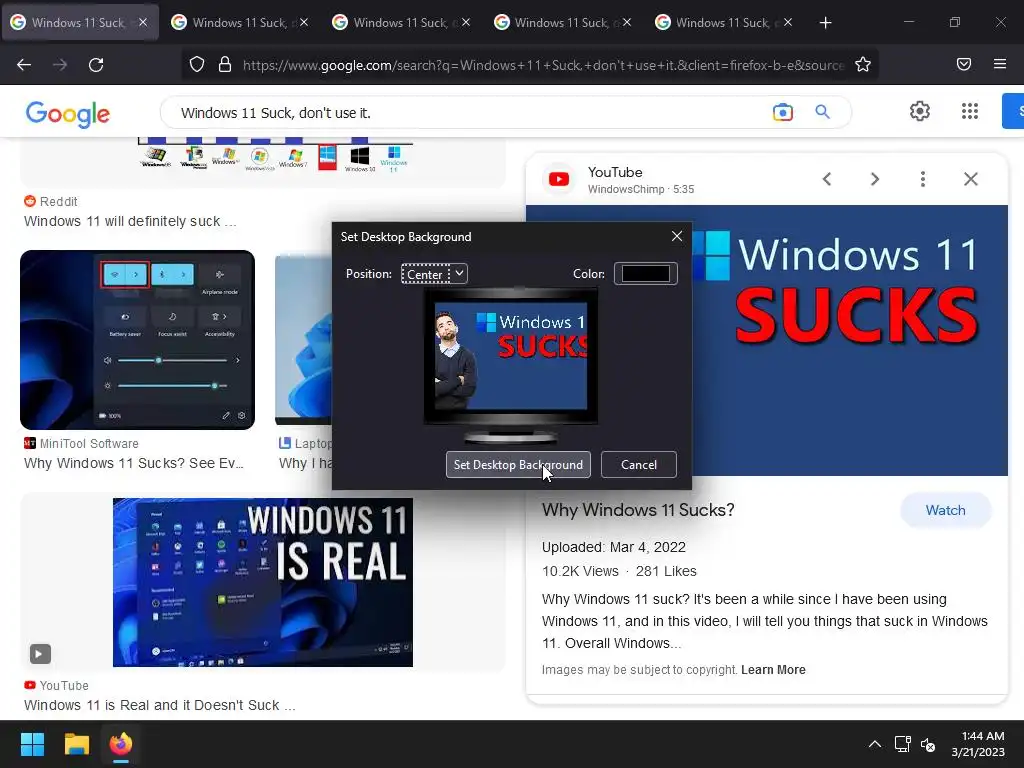Open the MiniTool quick settings thumbnail
Screen dimensions: 1024x768
point(137,340)
